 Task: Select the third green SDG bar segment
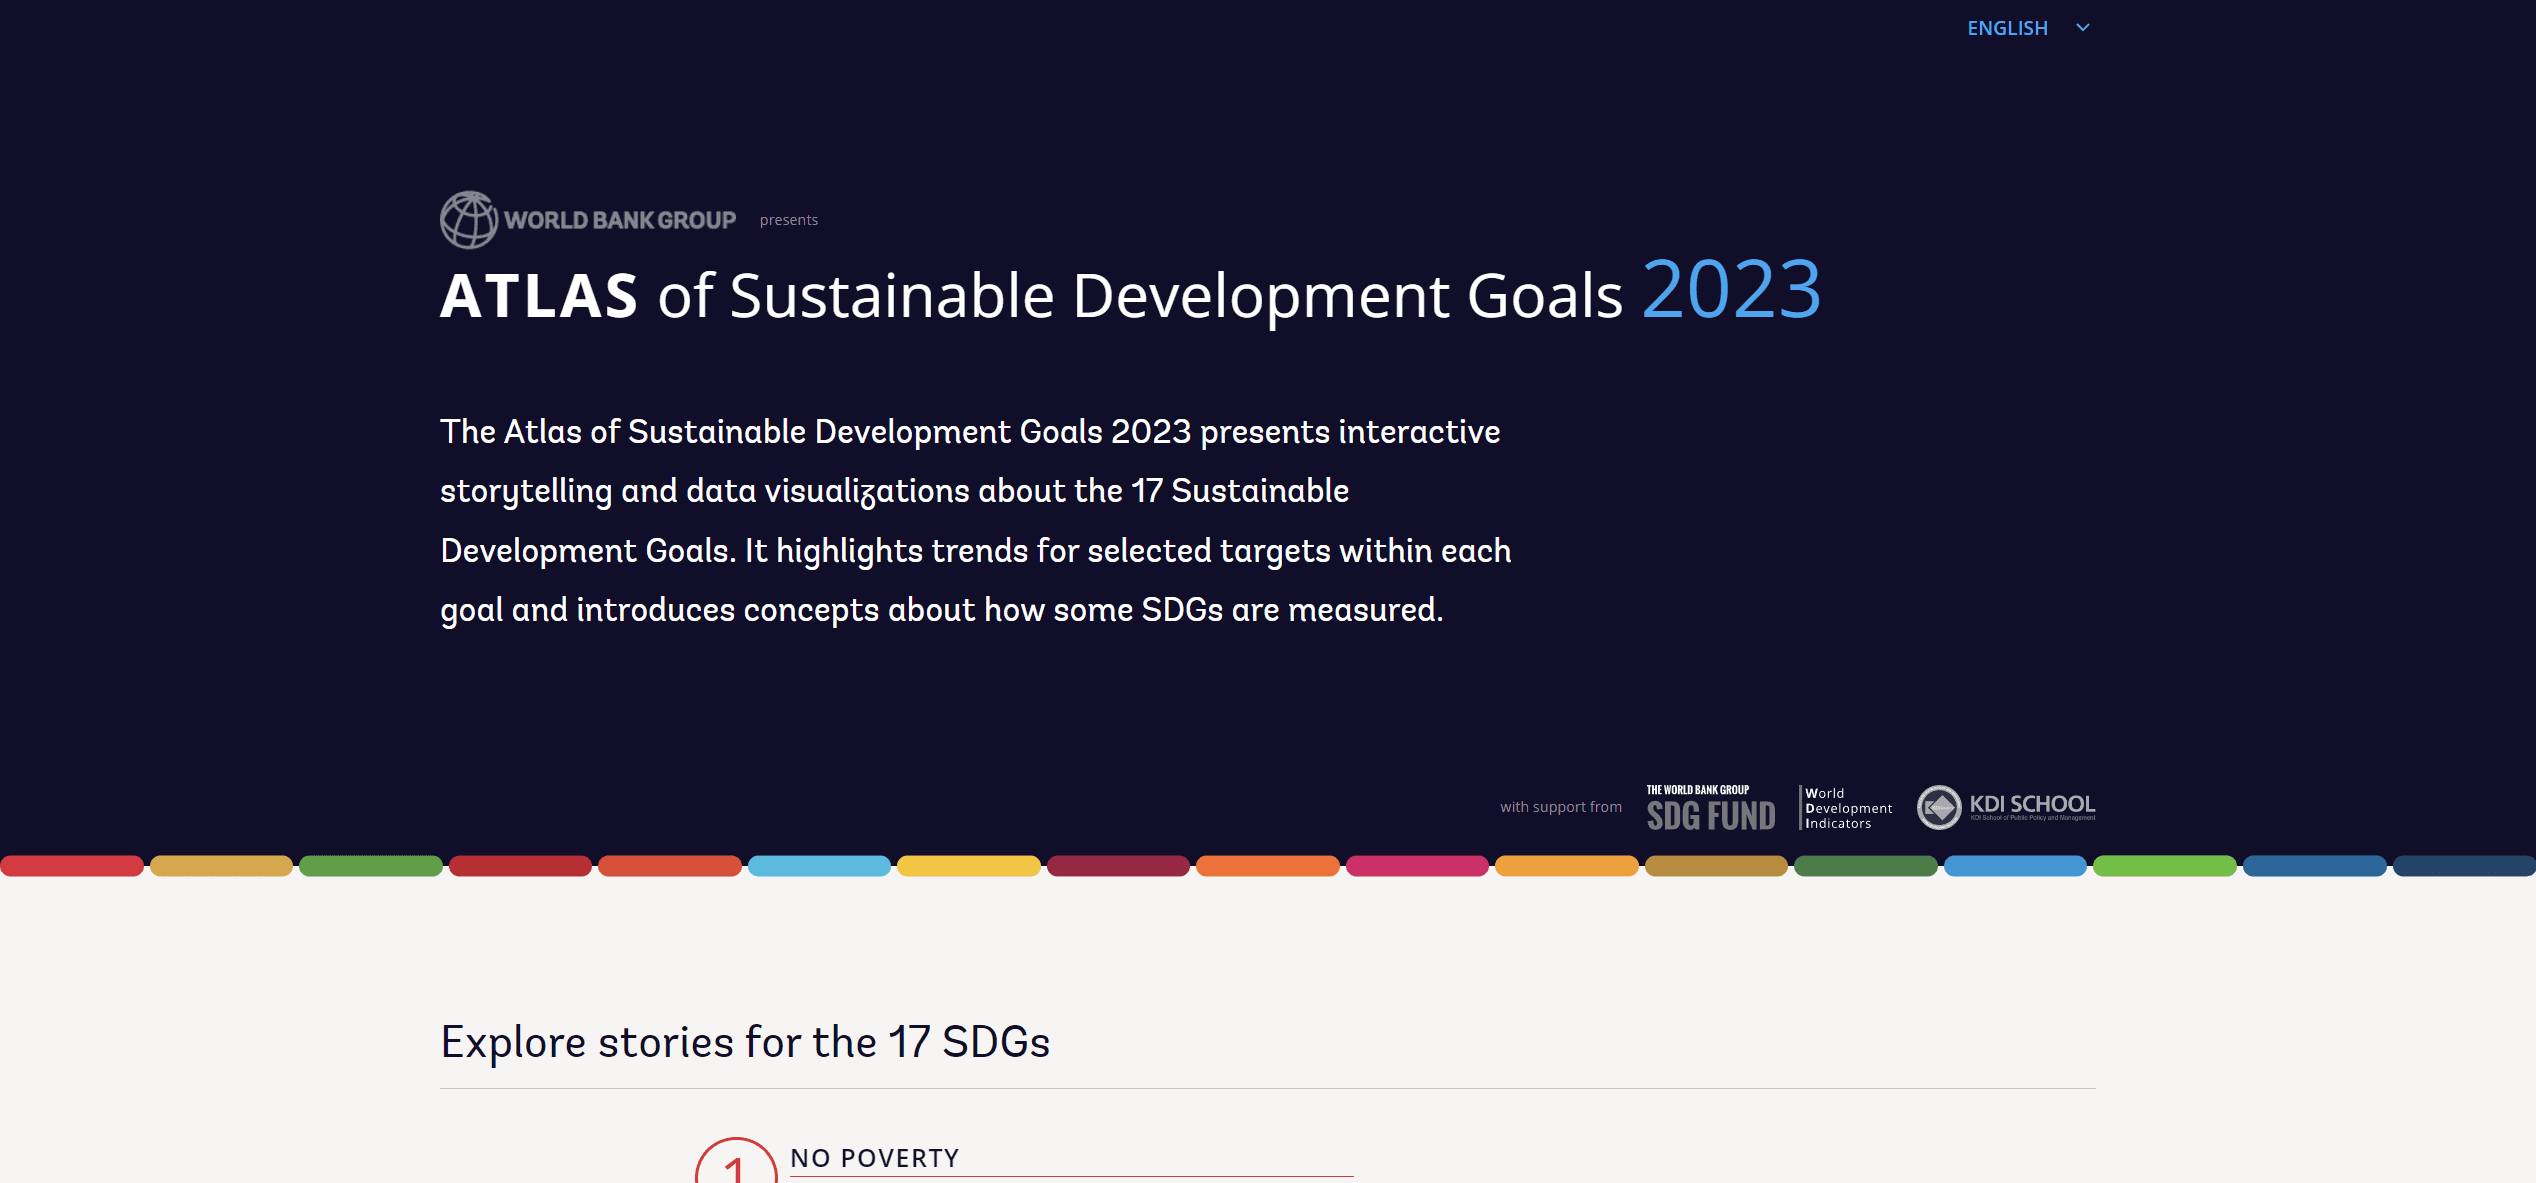pos(371,866)
